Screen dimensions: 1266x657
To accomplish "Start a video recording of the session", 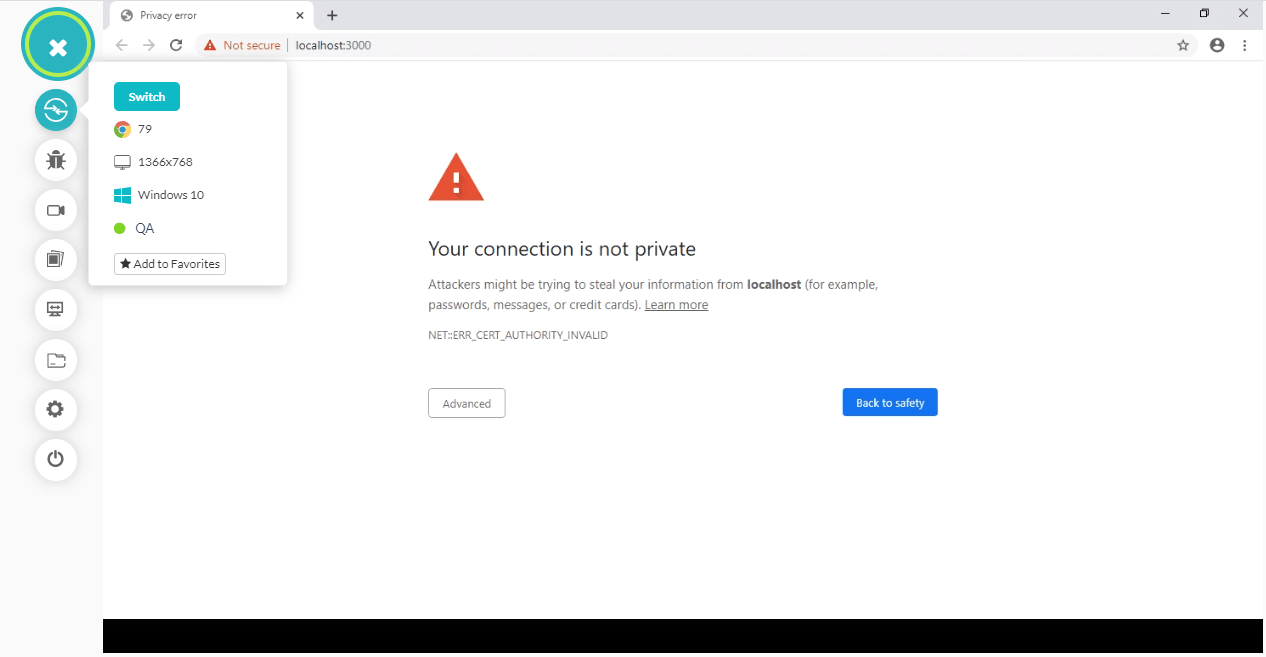I will pyautogui.click(x=56, y=210).
